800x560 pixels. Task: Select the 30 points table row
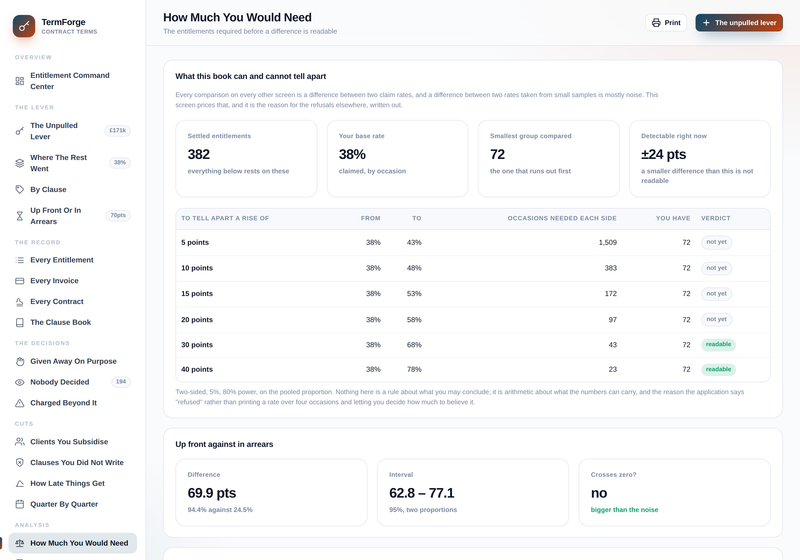472,345
